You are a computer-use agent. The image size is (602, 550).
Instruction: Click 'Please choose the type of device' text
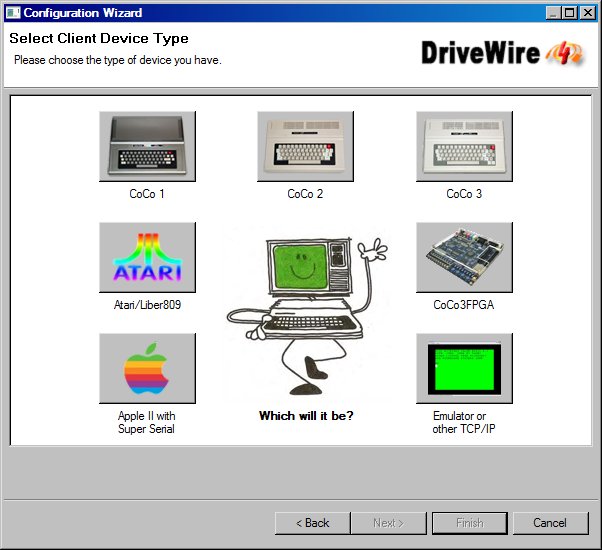click(x=118, y=60)
